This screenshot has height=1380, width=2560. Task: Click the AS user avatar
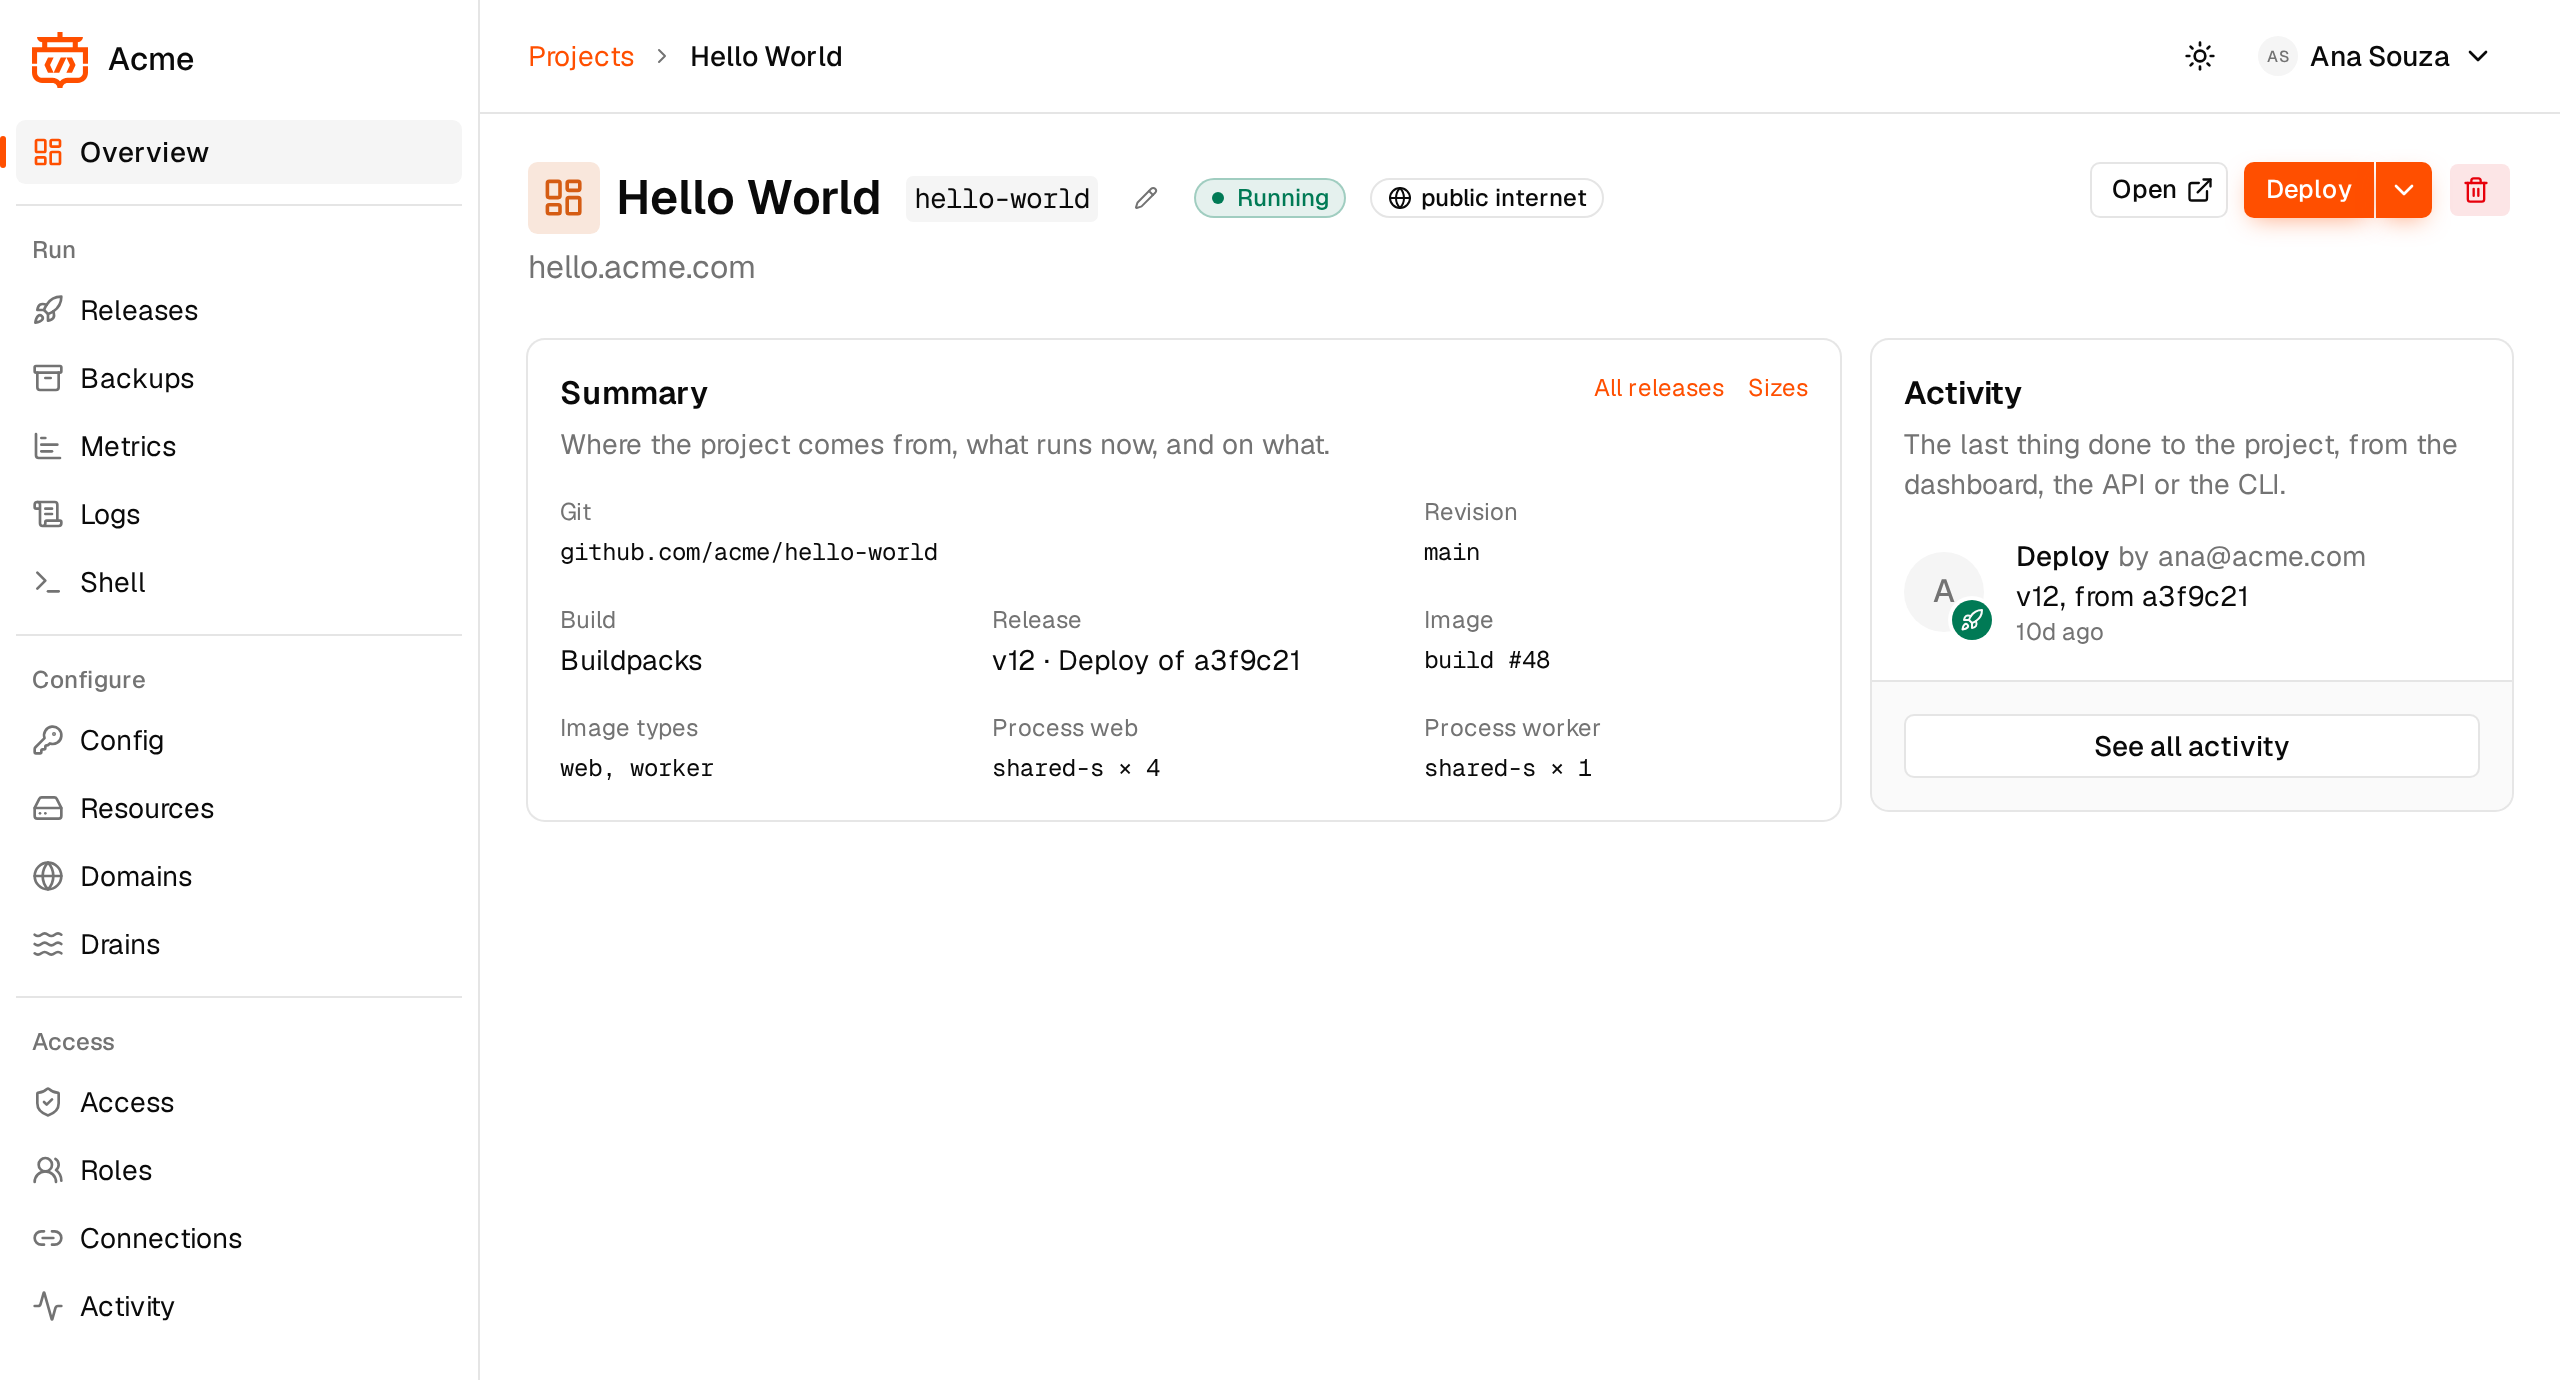pos(2278,56)
